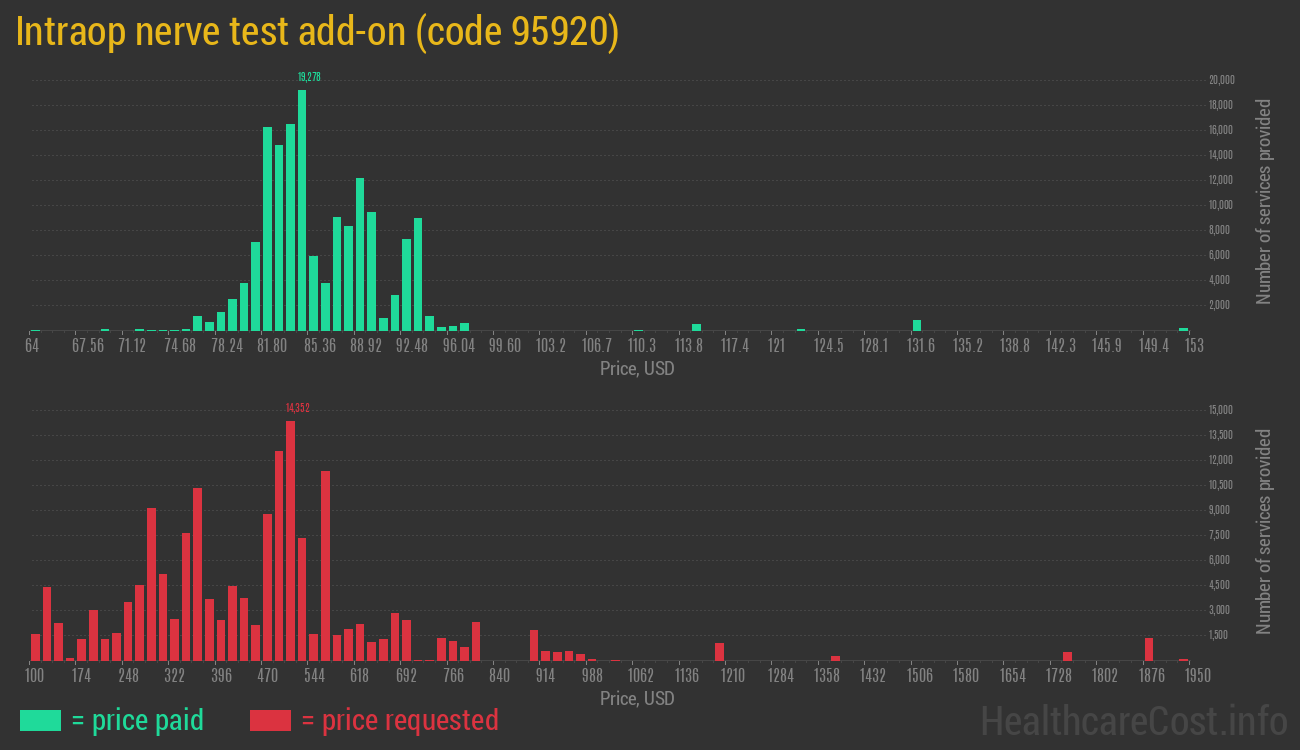Click the tallest green bar labeled 19,278
The height and width of the screenshot is (750, 1300).
(x=302, y=210)
